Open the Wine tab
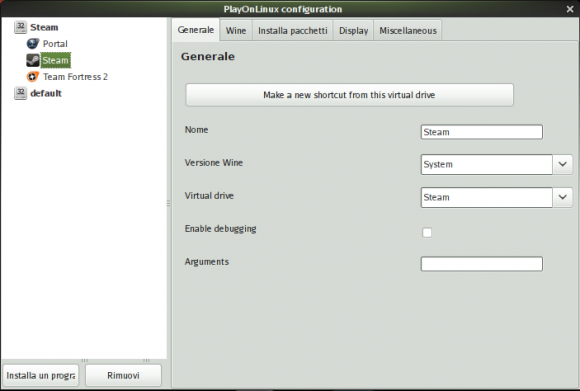The image size is (580, 391). [x=236, y=31]
